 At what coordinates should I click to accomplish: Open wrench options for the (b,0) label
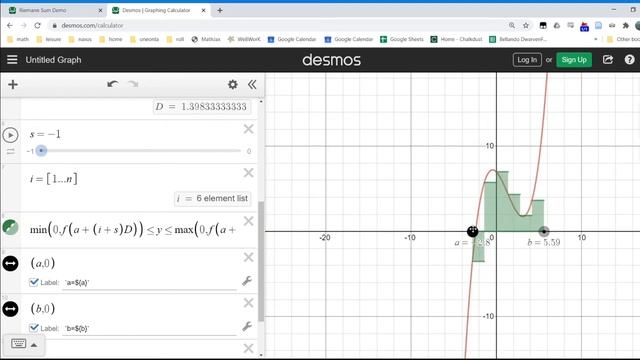[x=247, y=326]
